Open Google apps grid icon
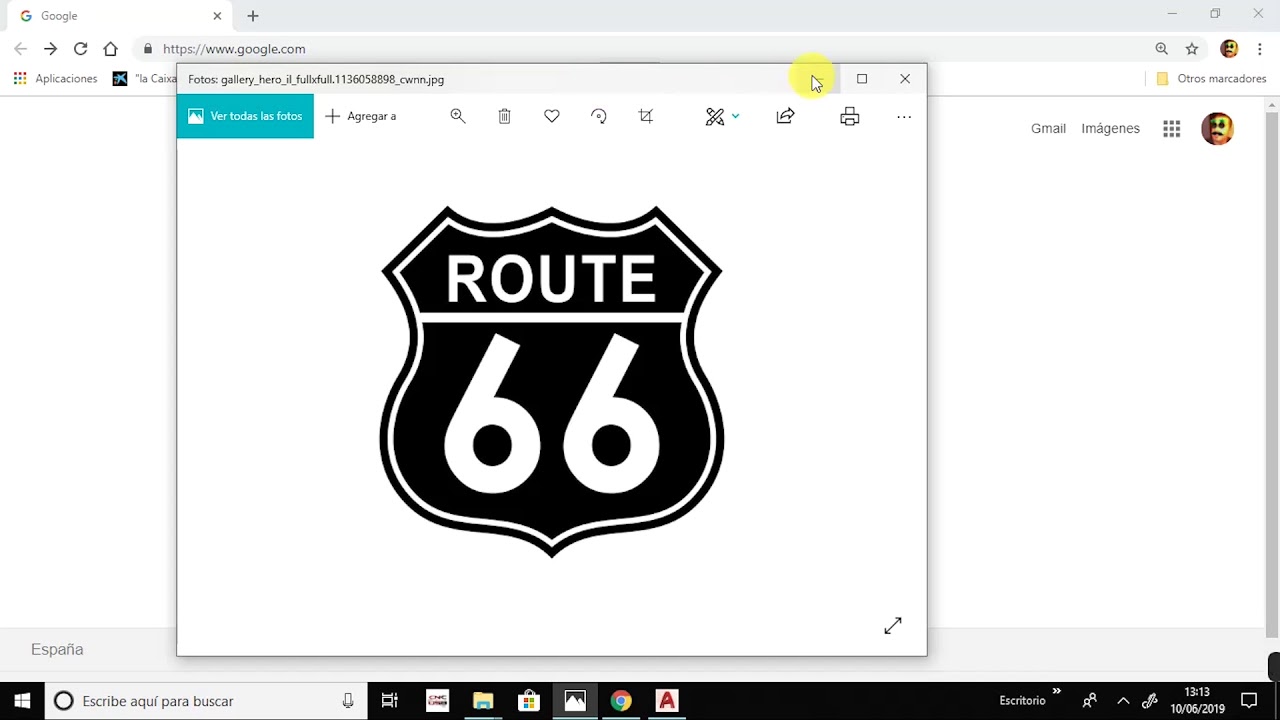The height and width of the screenshot is (720, 1280). 1172,128
